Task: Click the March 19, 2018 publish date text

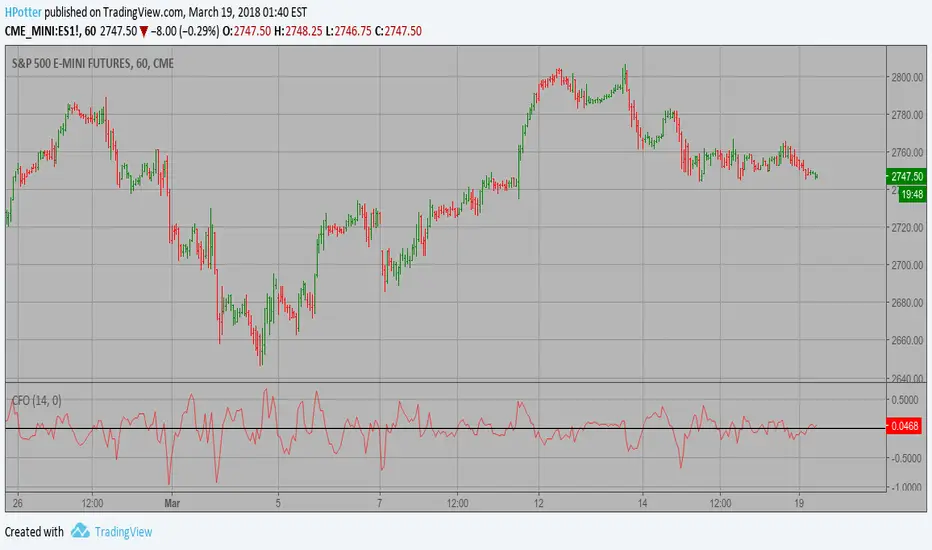Action: 226,12
